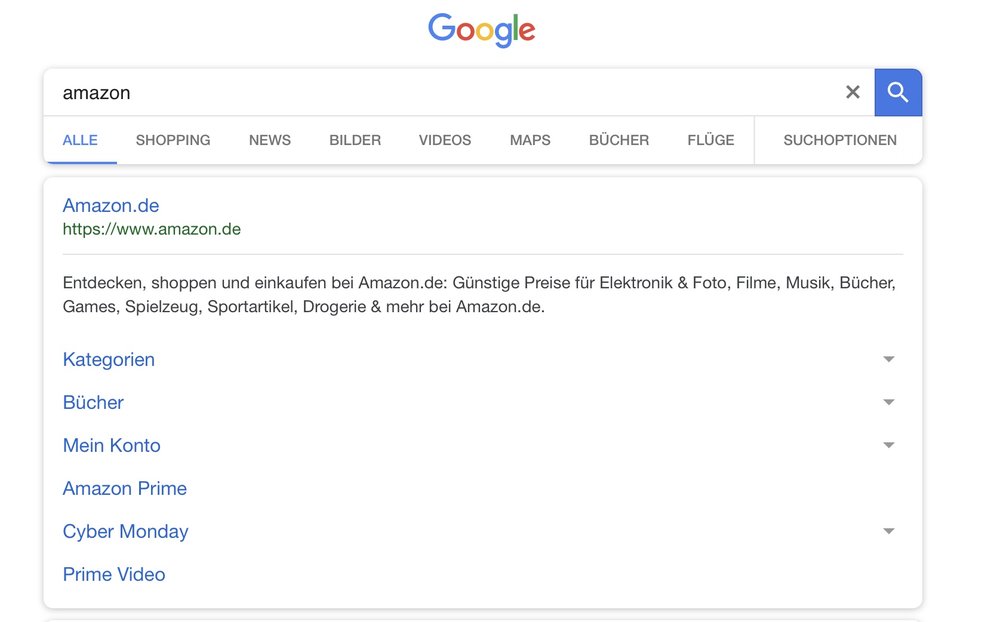This screenshot has height=622, width=1000.
Task: Expand the Mein Konto arrow
Action: (888, 446)
